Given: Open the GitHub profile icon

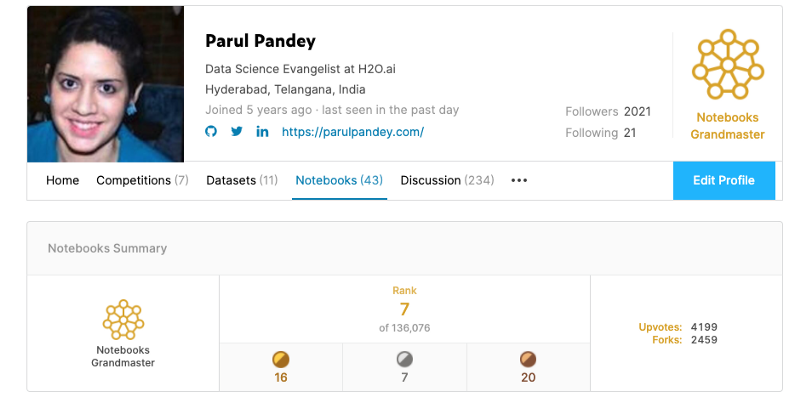Looking at the screenshot, I should [211, 132].
